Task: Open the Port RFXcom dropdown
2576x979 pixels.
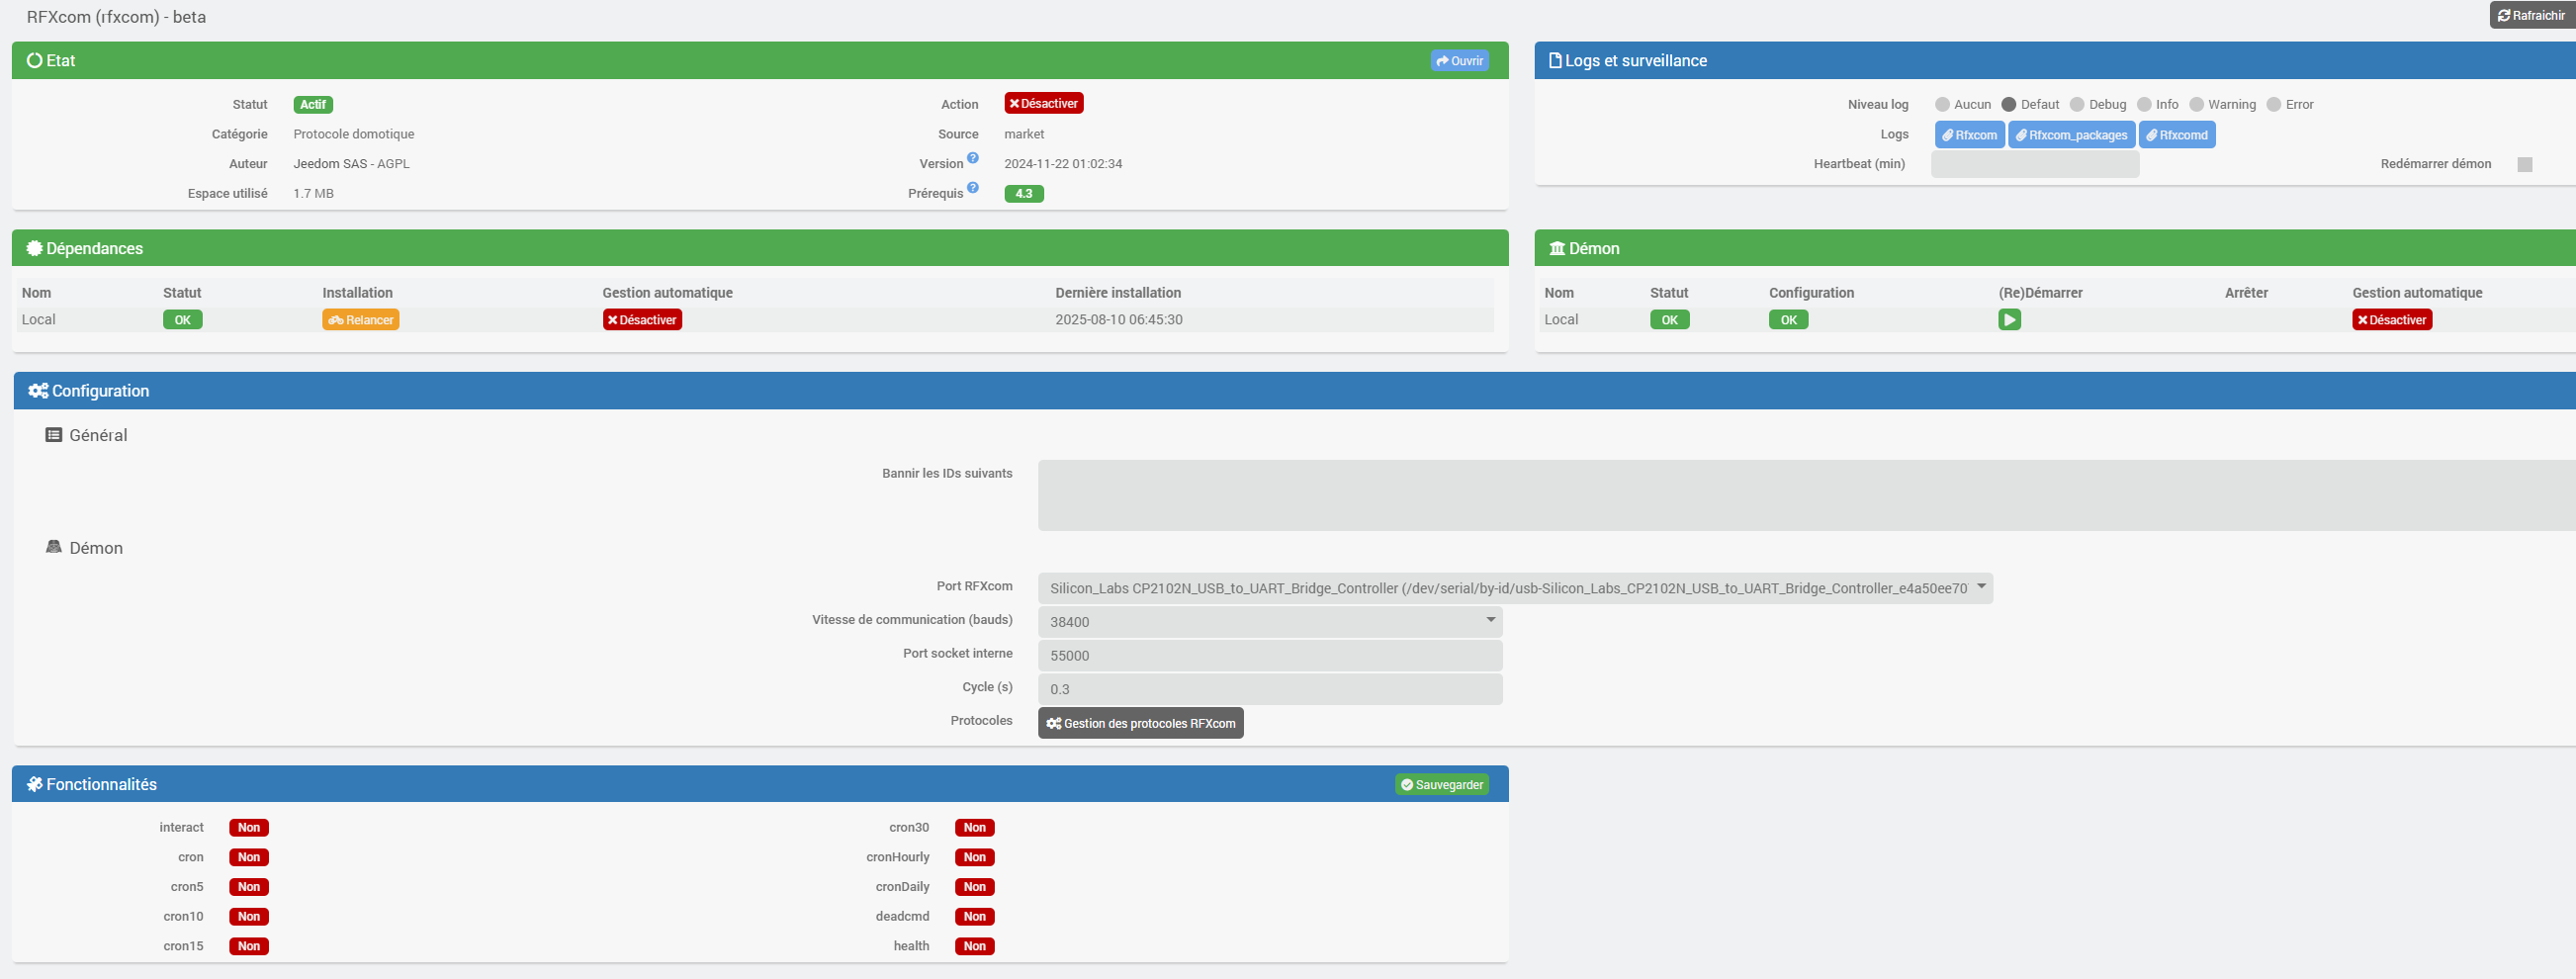Action: tap(1515, 589)
